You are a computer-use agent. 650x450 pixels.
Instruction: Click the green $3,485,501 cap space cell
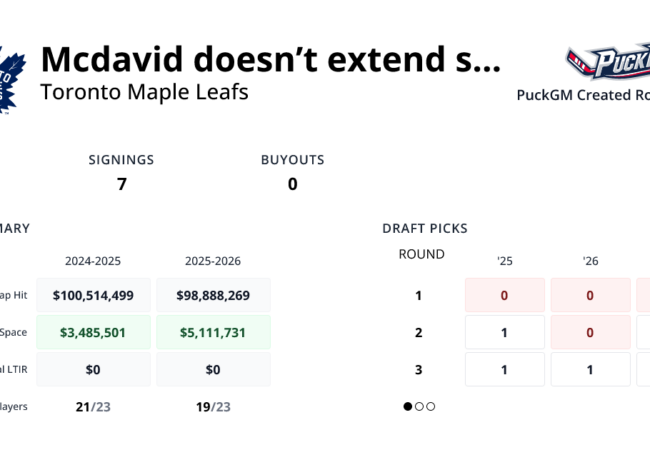pos(93,332)
